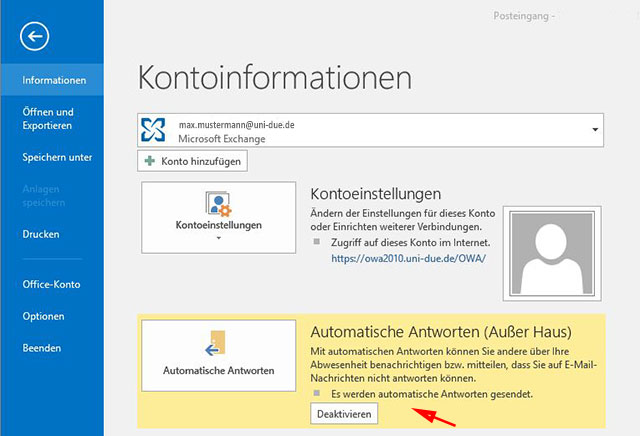
Task: Select Informationen in the sidebar
Action: point(55,80)
